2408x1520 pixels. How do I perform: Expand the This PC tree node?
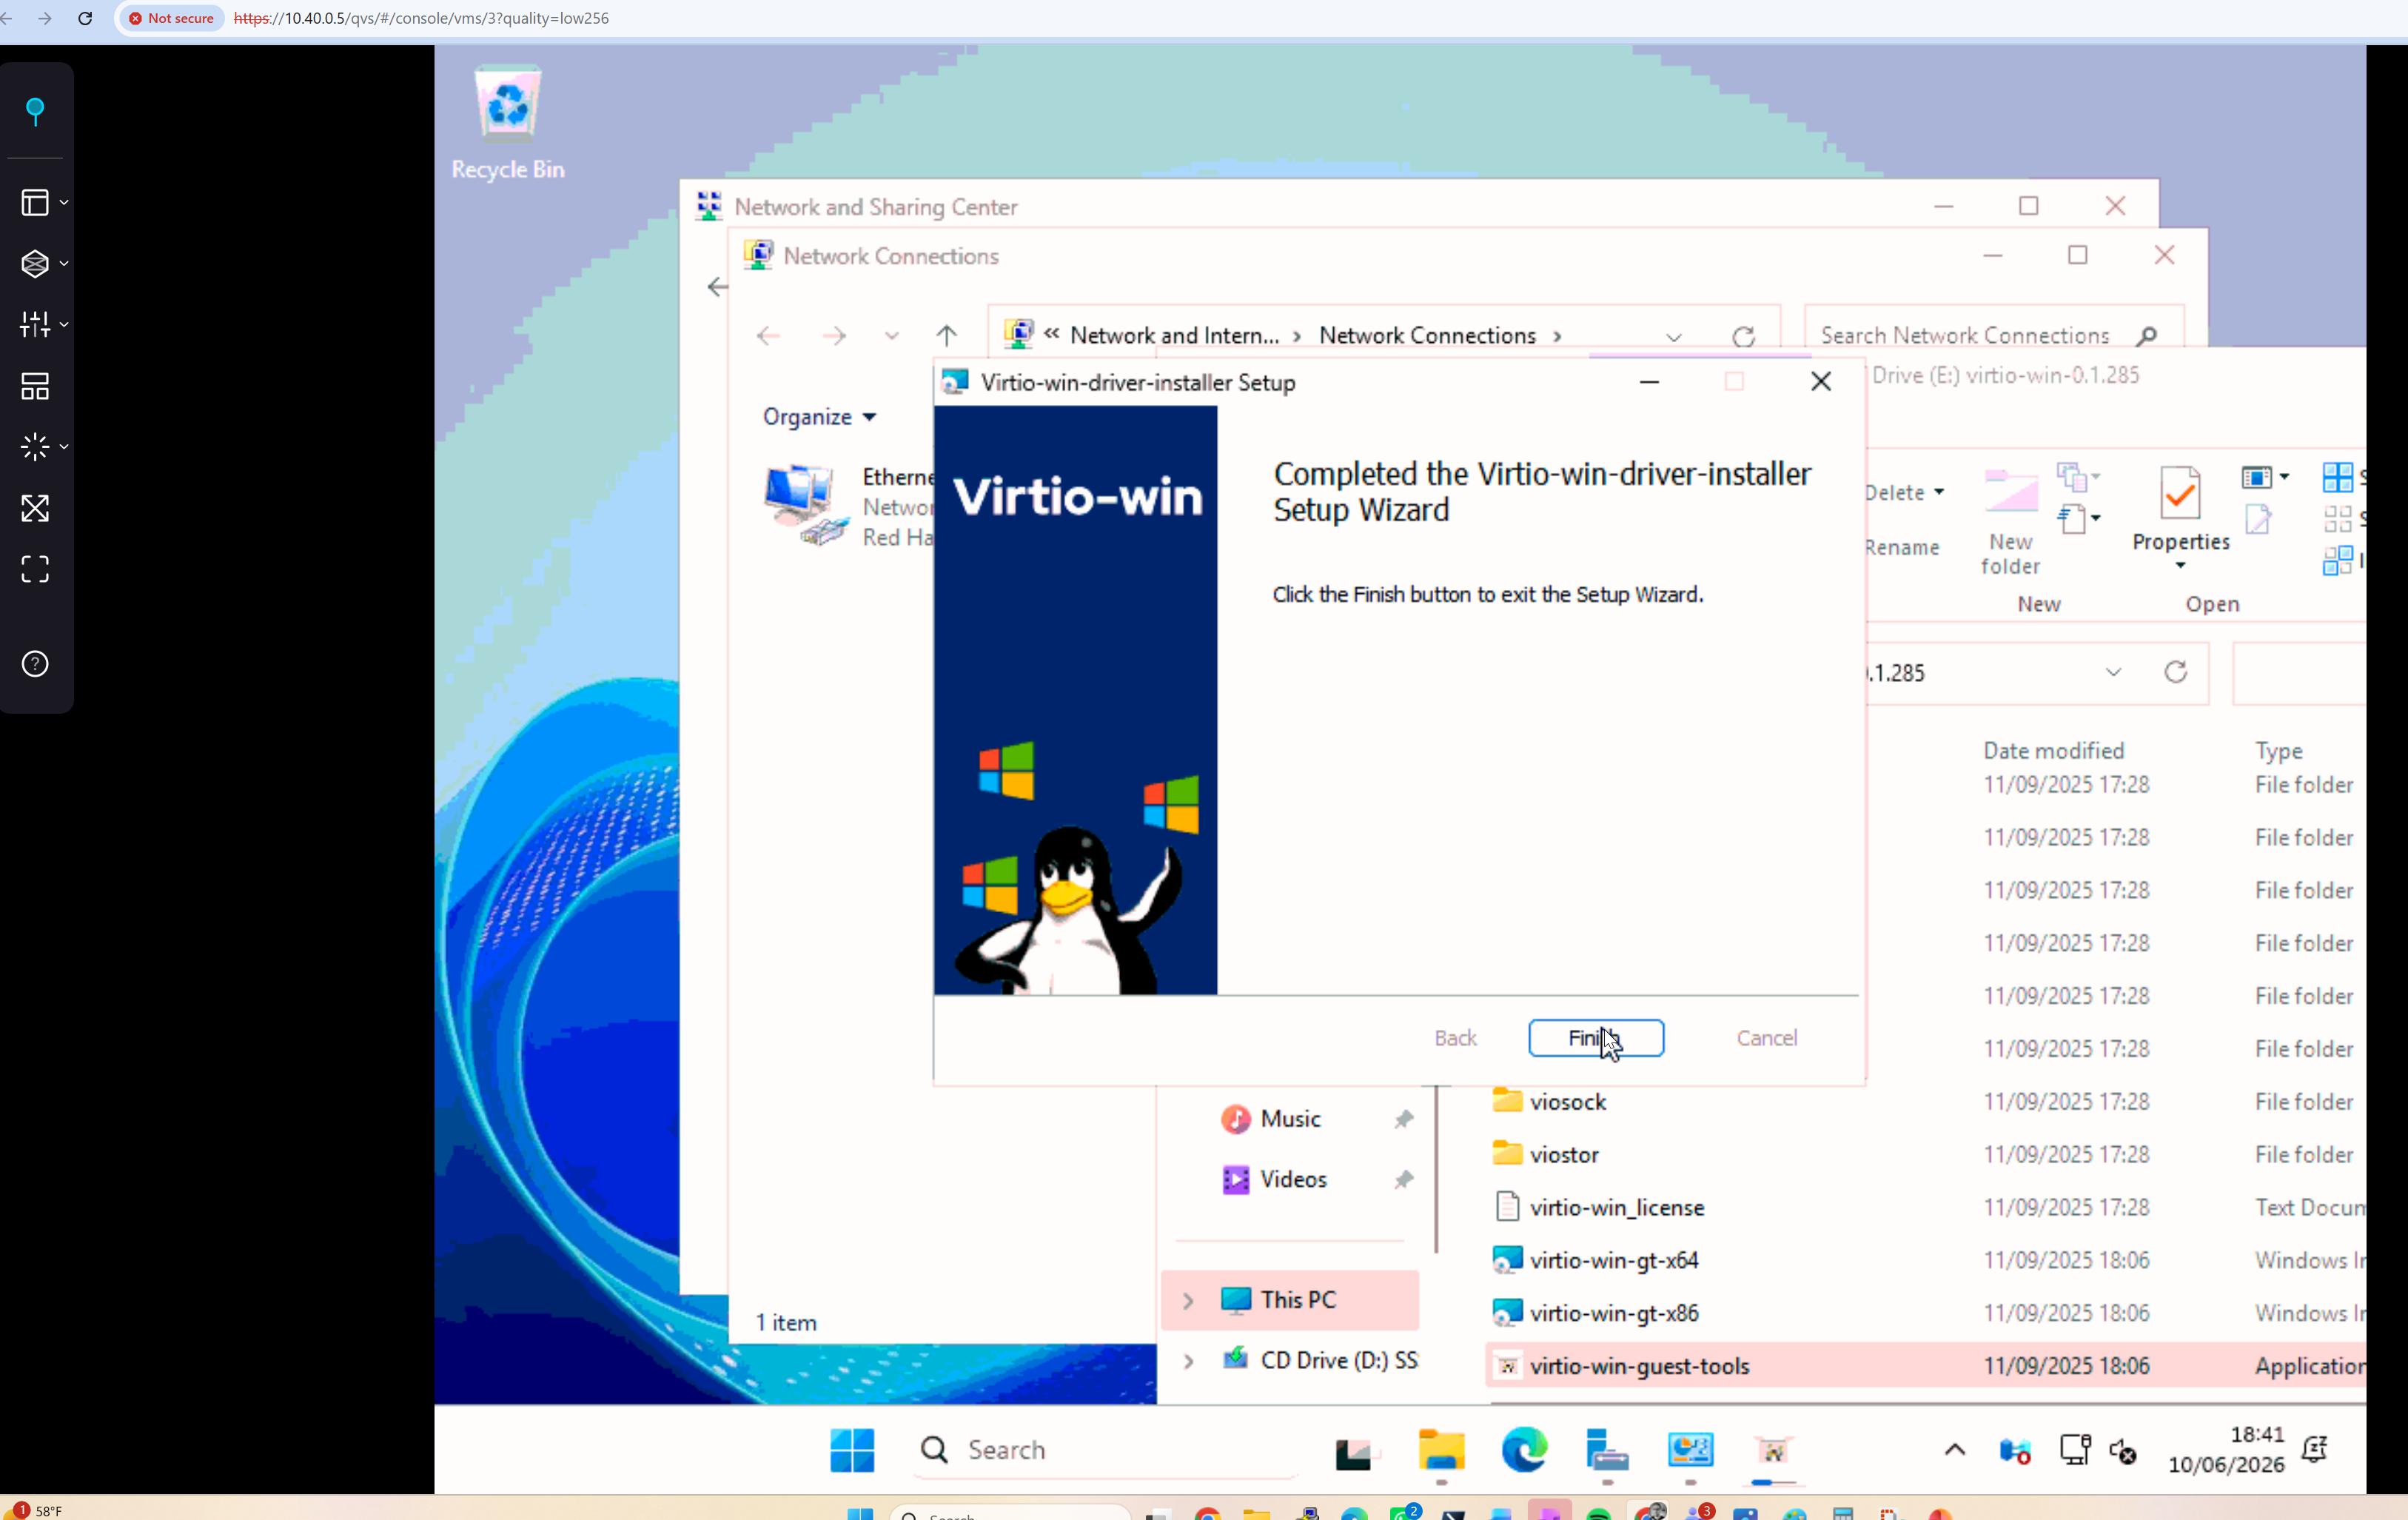click(1188, 1300)
